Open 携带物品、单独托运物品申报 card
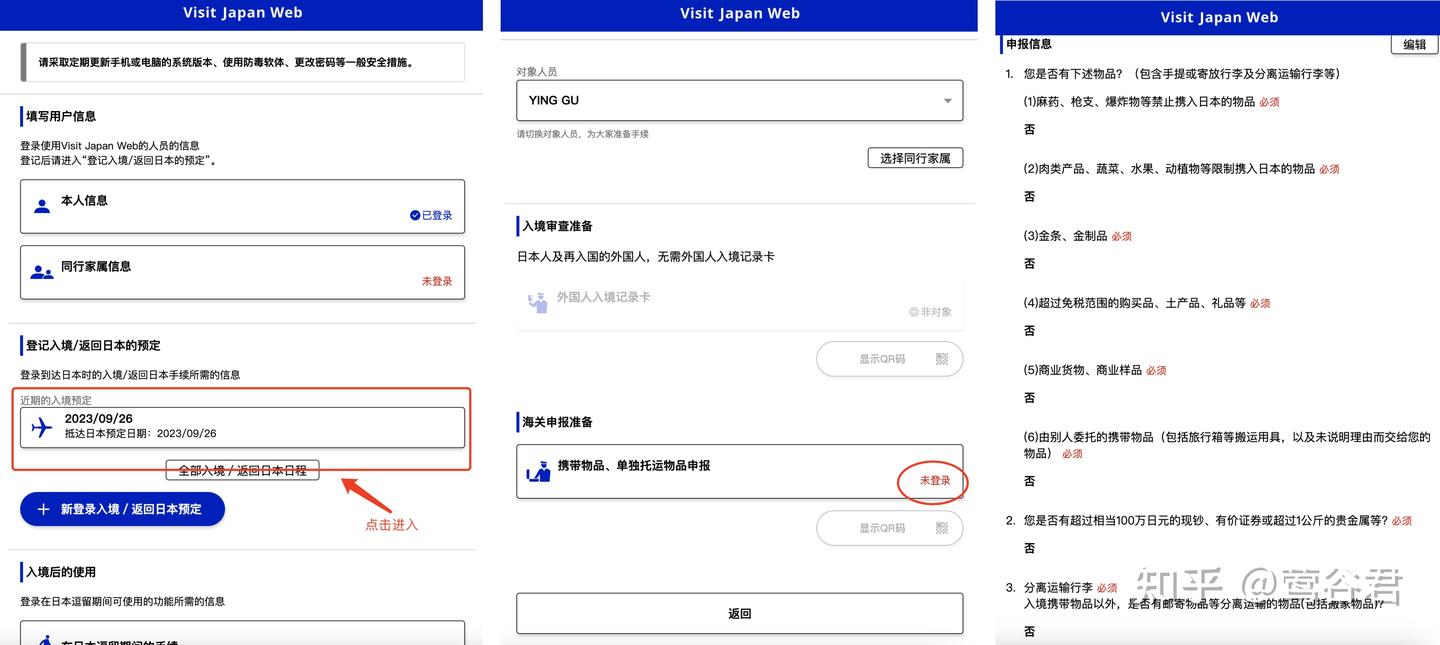1440x645 pixels. 740,471
